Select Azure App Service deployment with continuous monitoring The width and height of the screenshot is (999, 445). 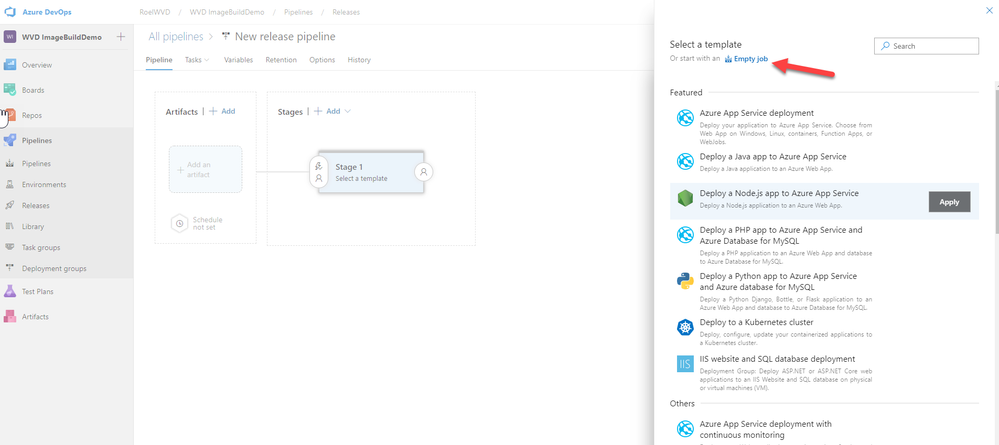click(766, 429)
